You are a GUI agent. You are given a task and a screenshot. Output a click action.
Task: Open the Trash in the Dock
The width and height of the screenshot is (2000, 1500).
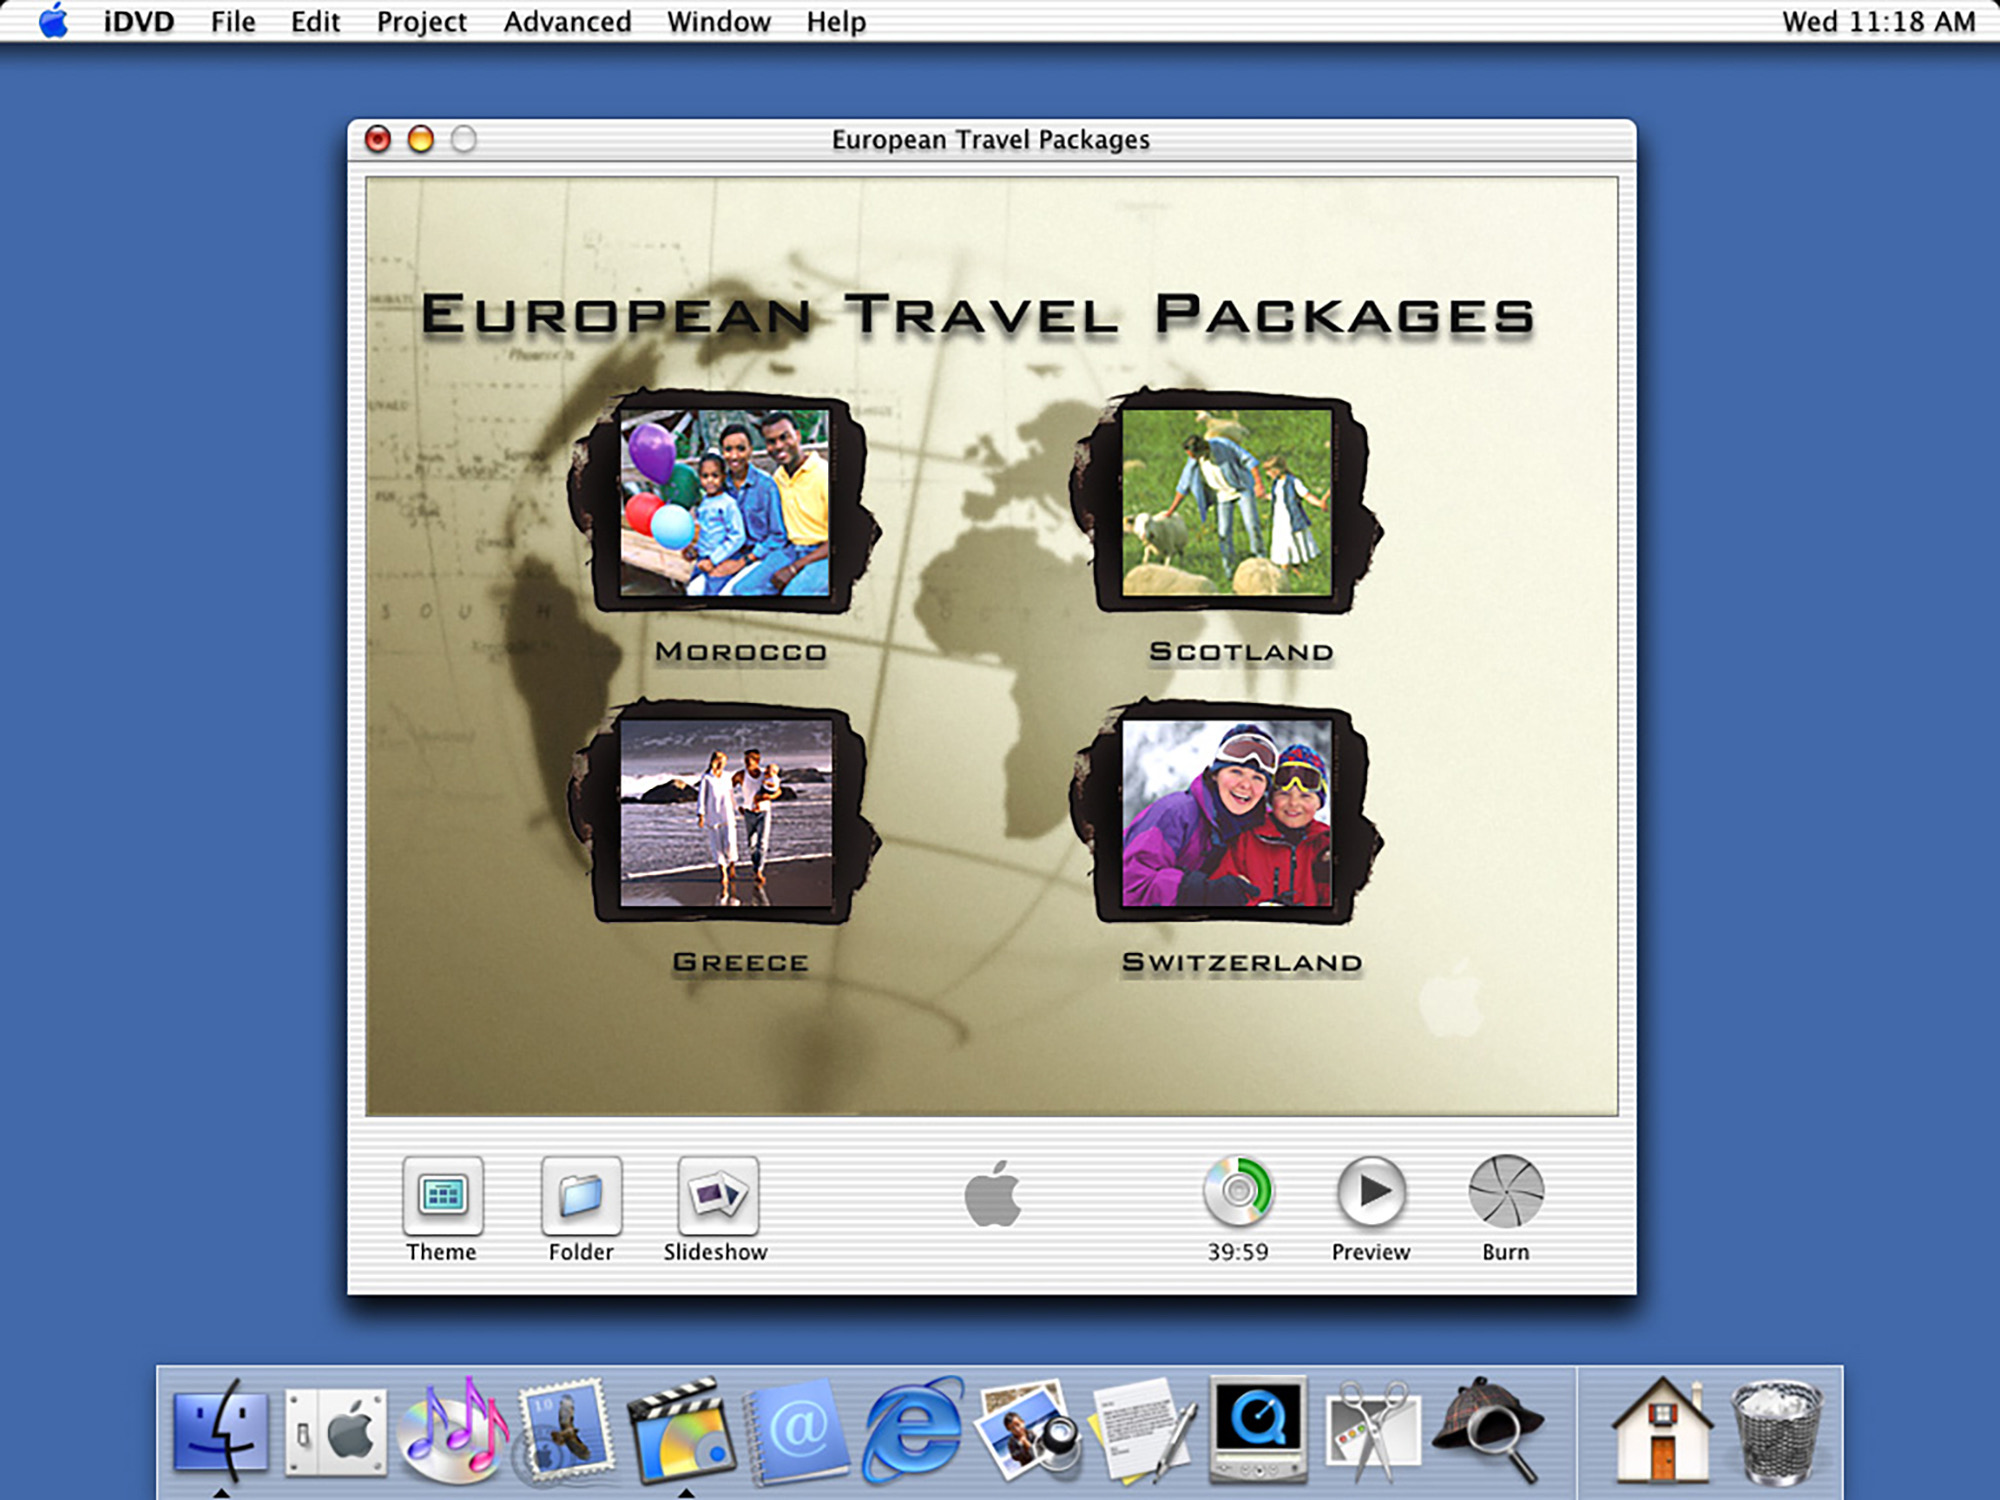pos(1778,1432)
